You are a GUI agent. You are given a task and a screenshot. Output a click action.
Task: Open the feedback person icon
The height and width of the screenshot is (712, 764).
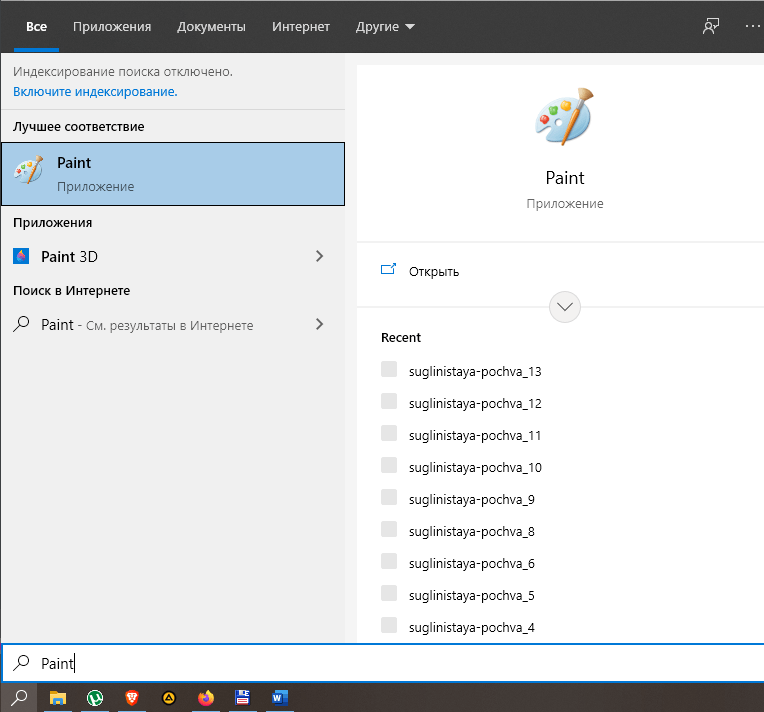[711, 26]
